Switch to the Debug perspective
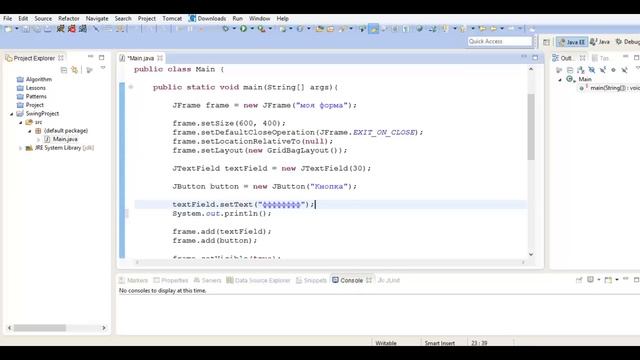The width and height of the screenshot is (640, 360). pyautogui.click(x=628, y=42)
